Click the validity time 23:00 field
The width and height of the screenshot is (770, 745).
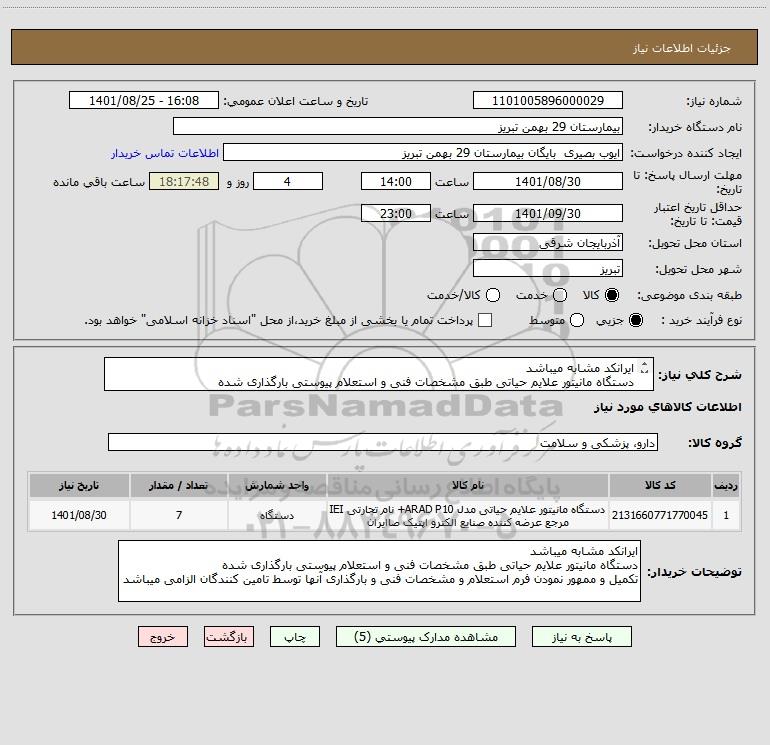point(396,213)
